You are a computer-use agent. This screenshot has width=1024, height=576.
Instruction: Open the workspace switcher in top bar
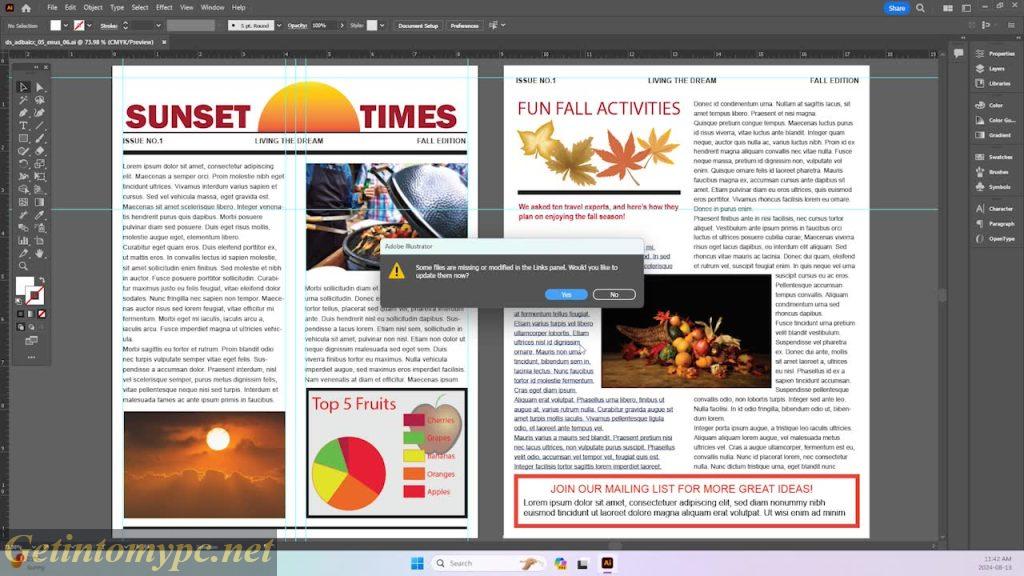(x=947, y=8)
